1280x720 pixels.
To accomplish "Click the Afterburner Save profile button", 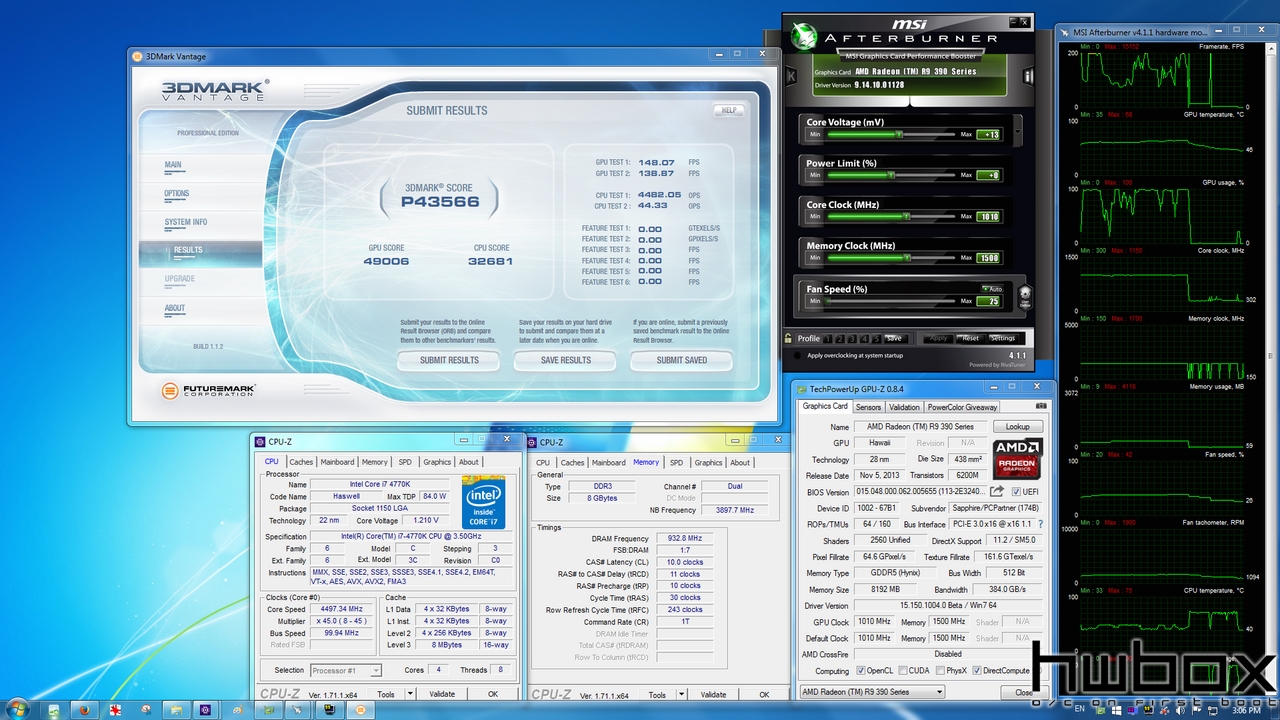I will pyautogui.click(x=894, y=338).
